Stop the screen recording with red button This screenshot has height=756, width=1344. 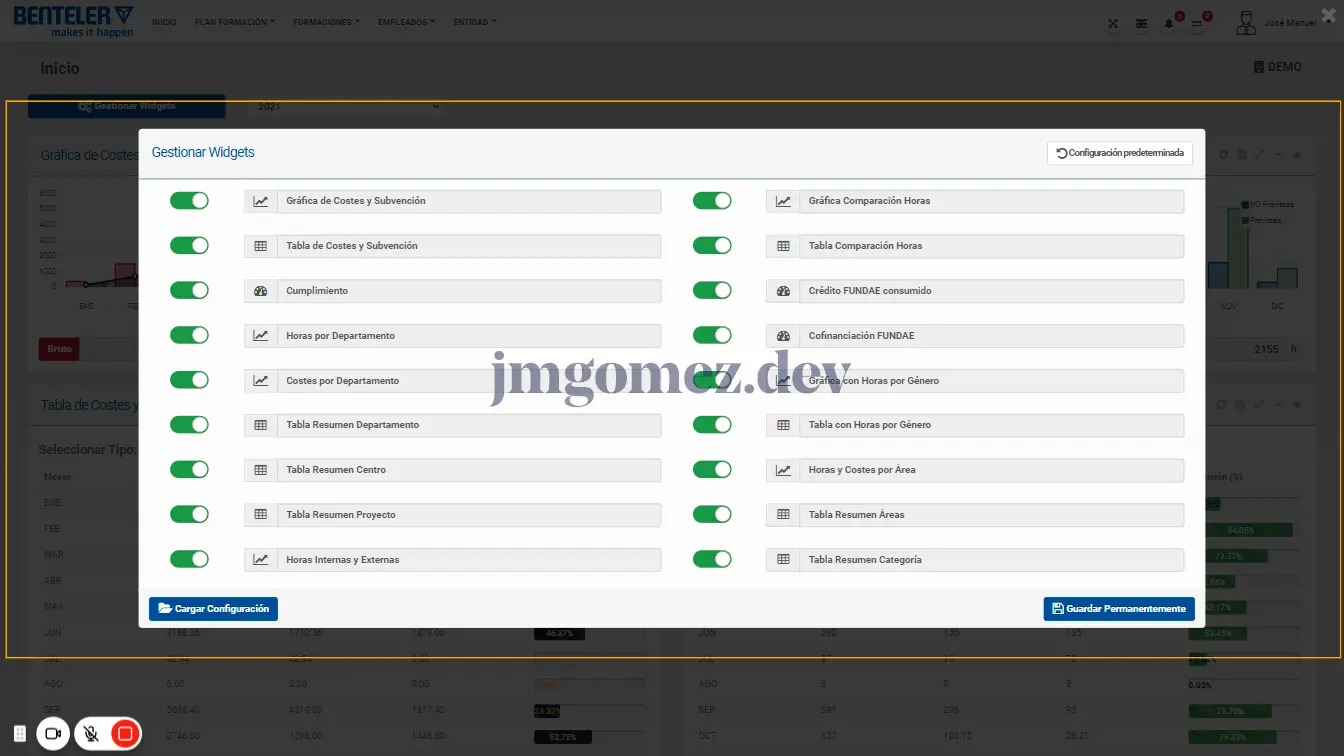point(125,734)
